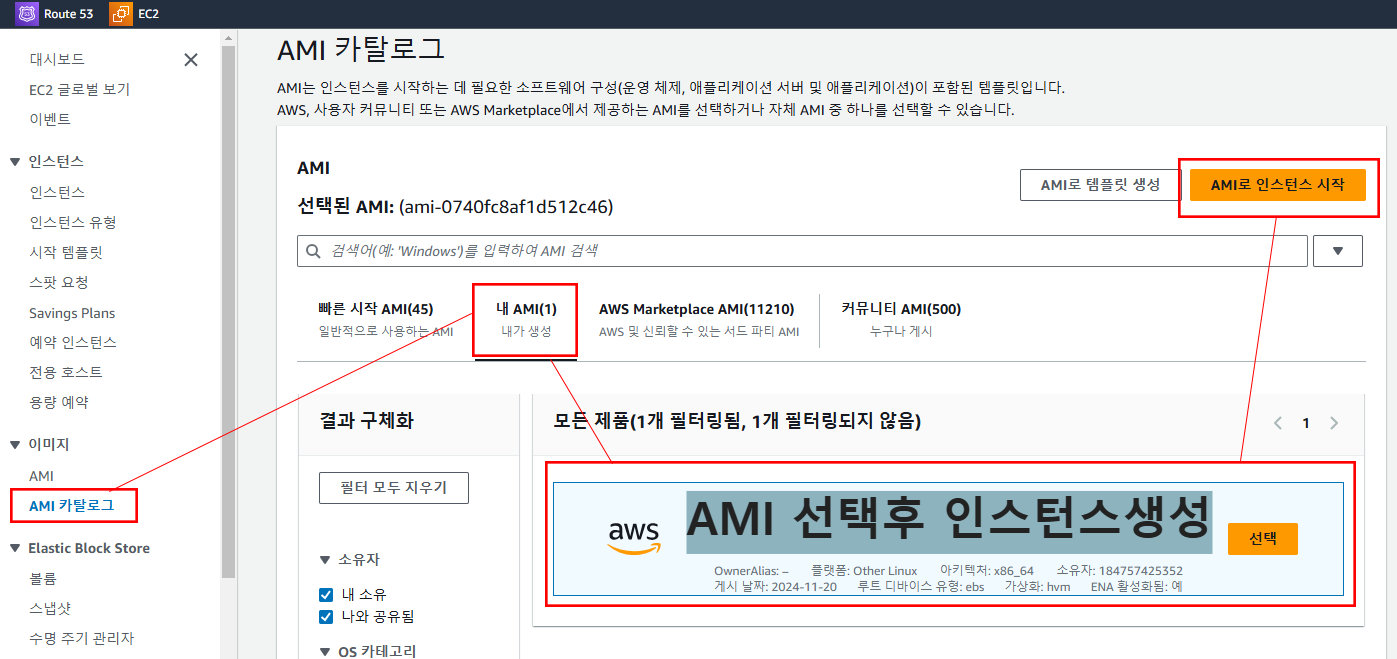Image resolution: width=1397 pixels, height=659 pixels.
Task: Click the 'AMI로 인스턴스 시작' button
Action: click(x=1278, y=185)
